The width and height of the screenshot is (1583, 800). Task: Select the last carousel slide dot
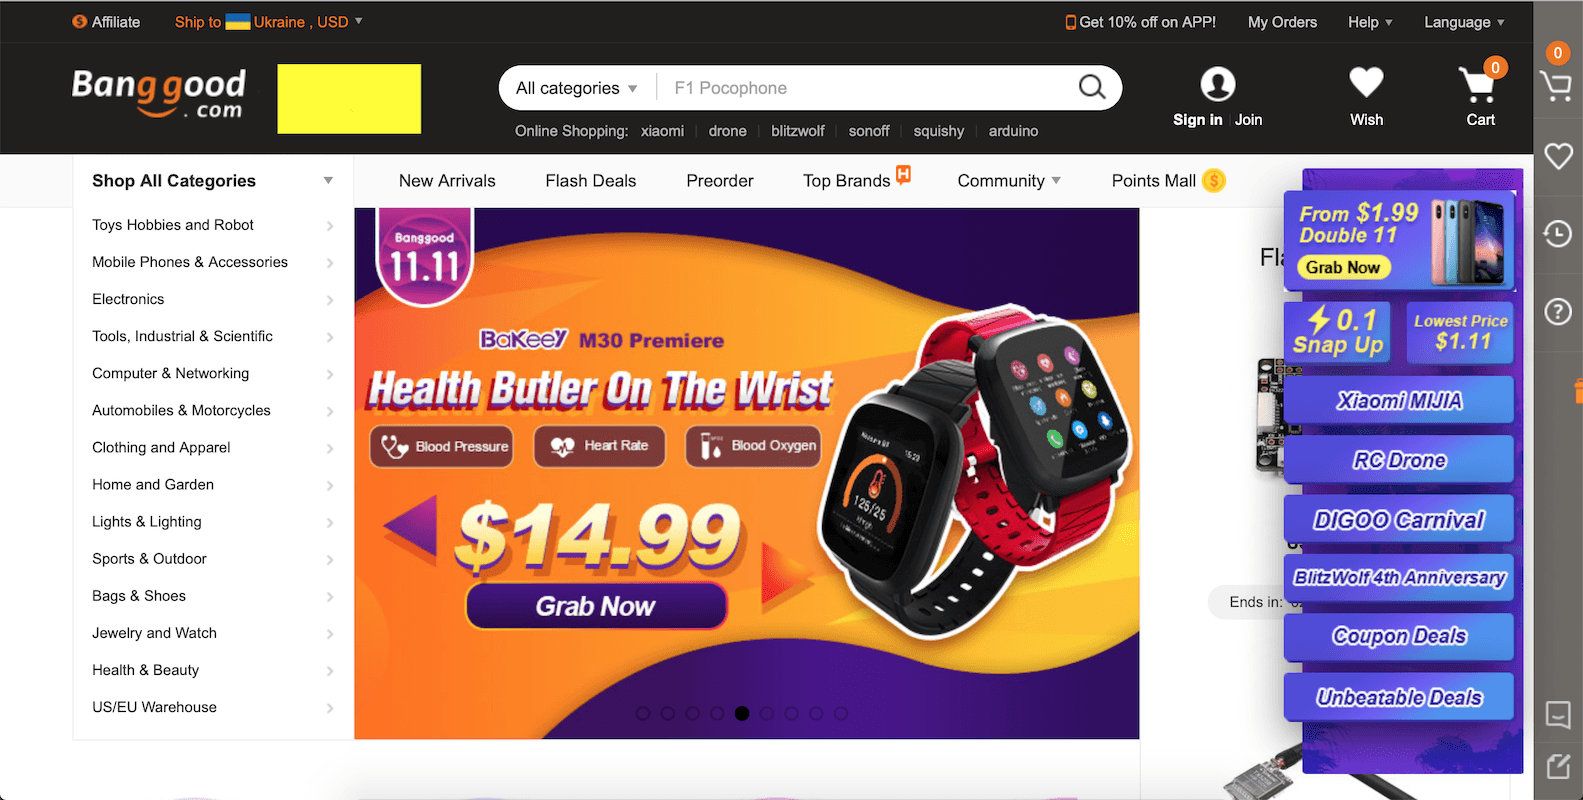pos(841,713)
